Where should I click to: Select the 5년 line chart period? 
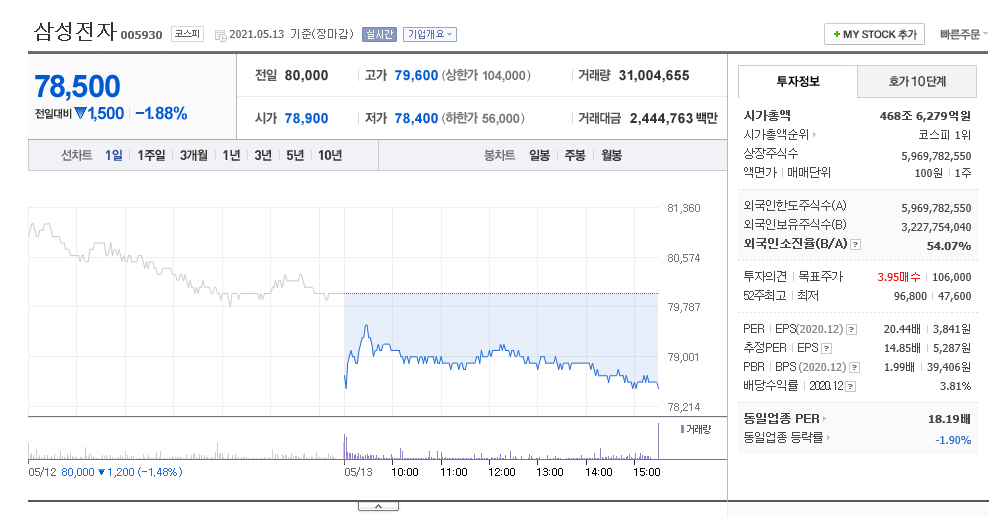295,155
